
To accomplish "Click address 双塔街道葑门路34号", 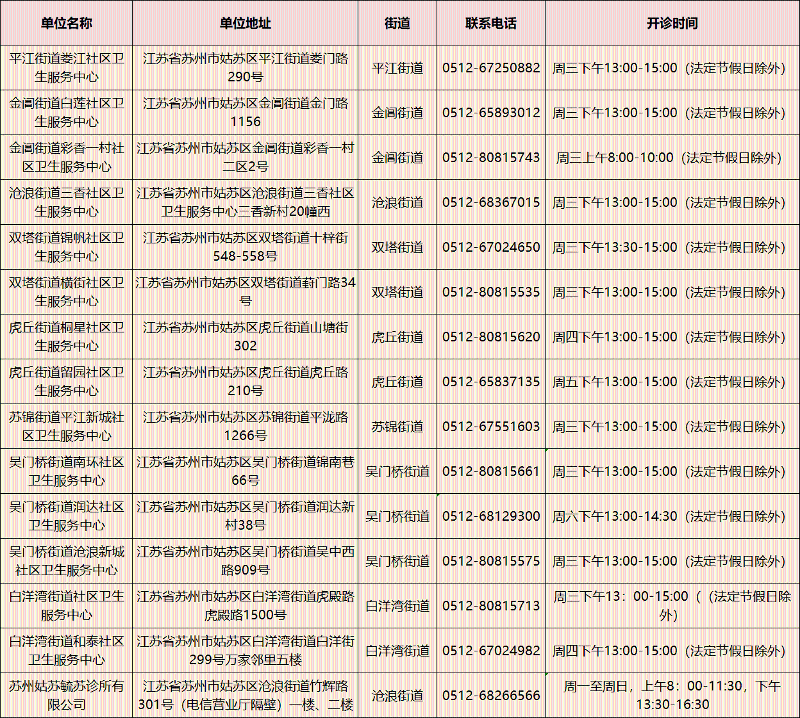I will click(x=245, y=292).
